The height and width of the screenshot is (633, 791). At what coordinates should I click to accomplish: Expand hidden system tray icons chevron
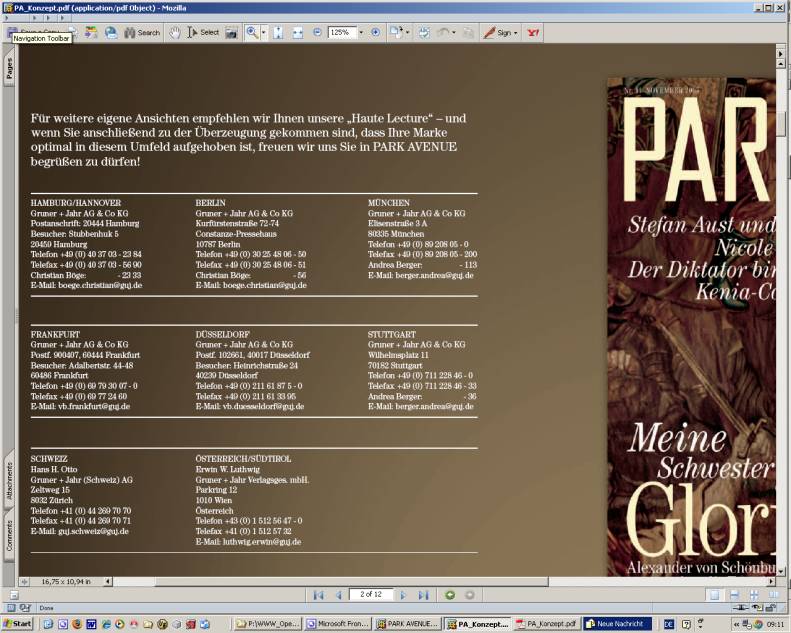pyautogui.click(x=737, y=624)
